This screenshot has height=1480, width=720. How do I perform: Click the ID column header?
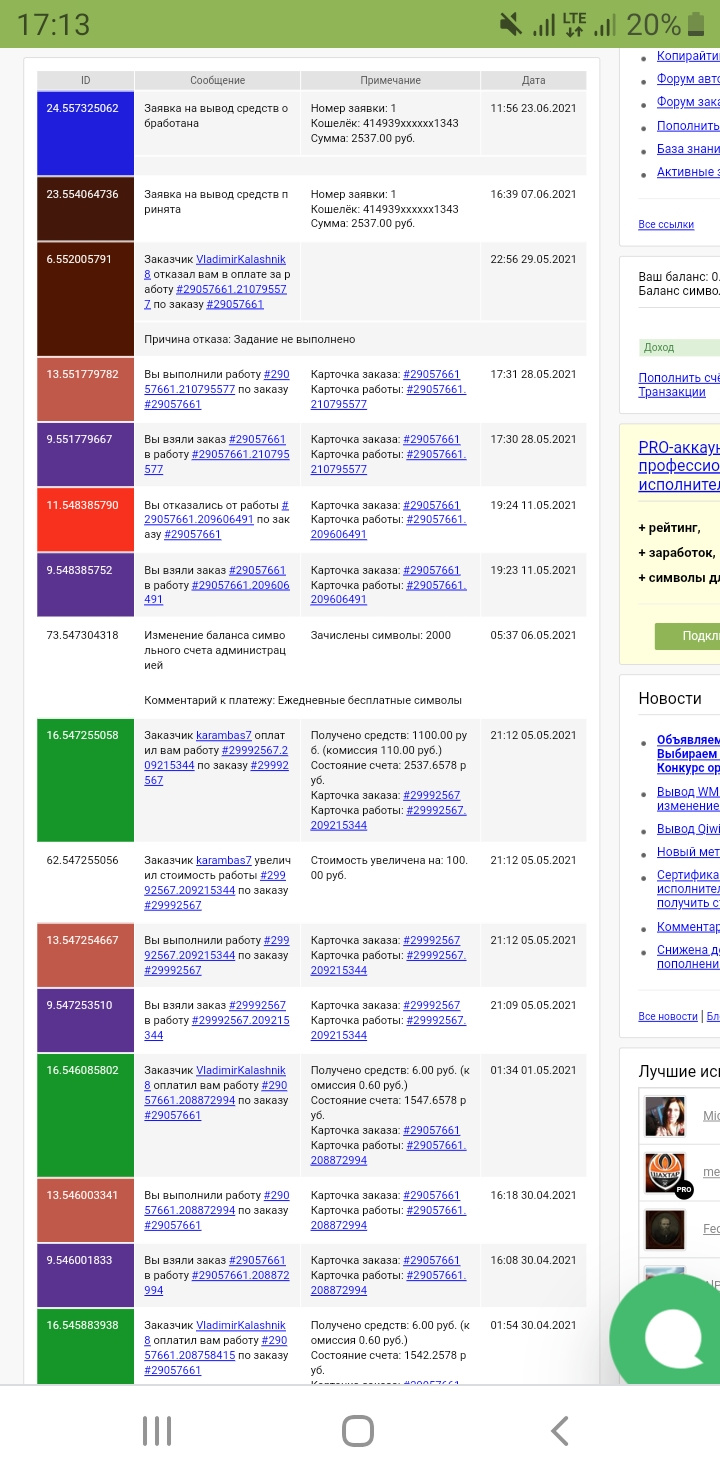click(x=85, y=80)
